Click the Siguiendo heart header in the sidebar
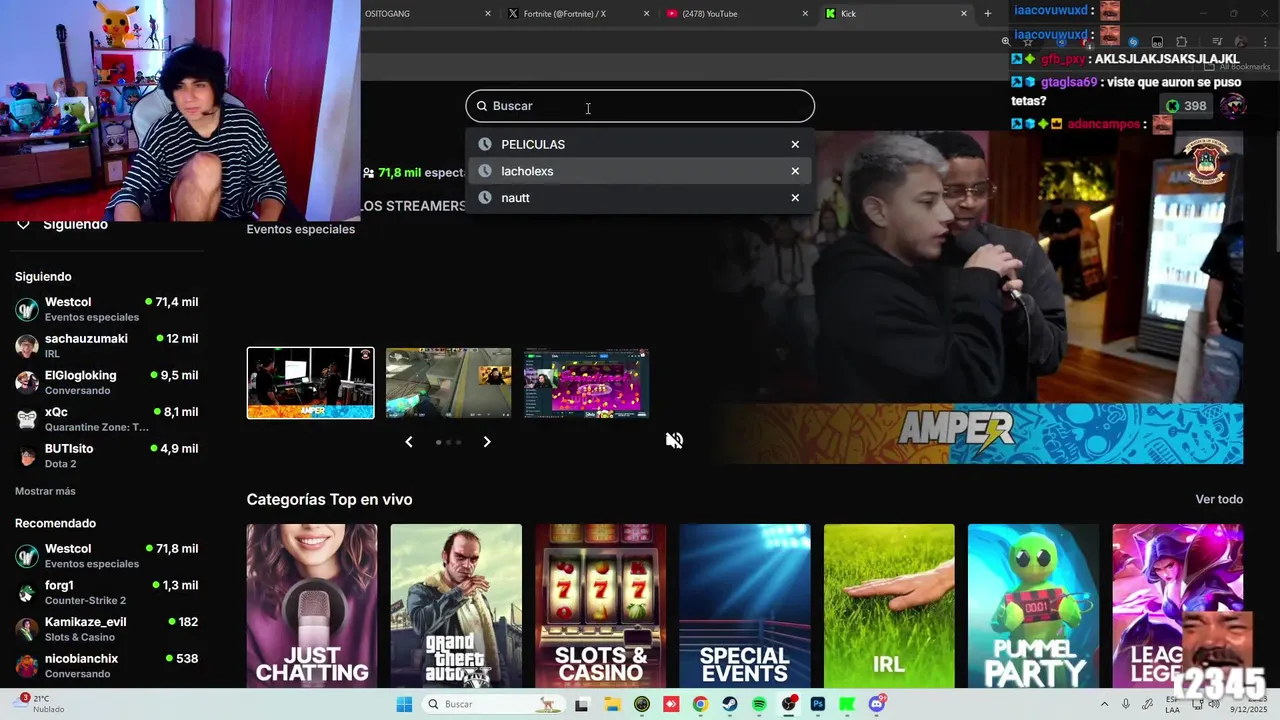Screen dimensions: 1280x720 pyautogui.click(x=63, y=225)
